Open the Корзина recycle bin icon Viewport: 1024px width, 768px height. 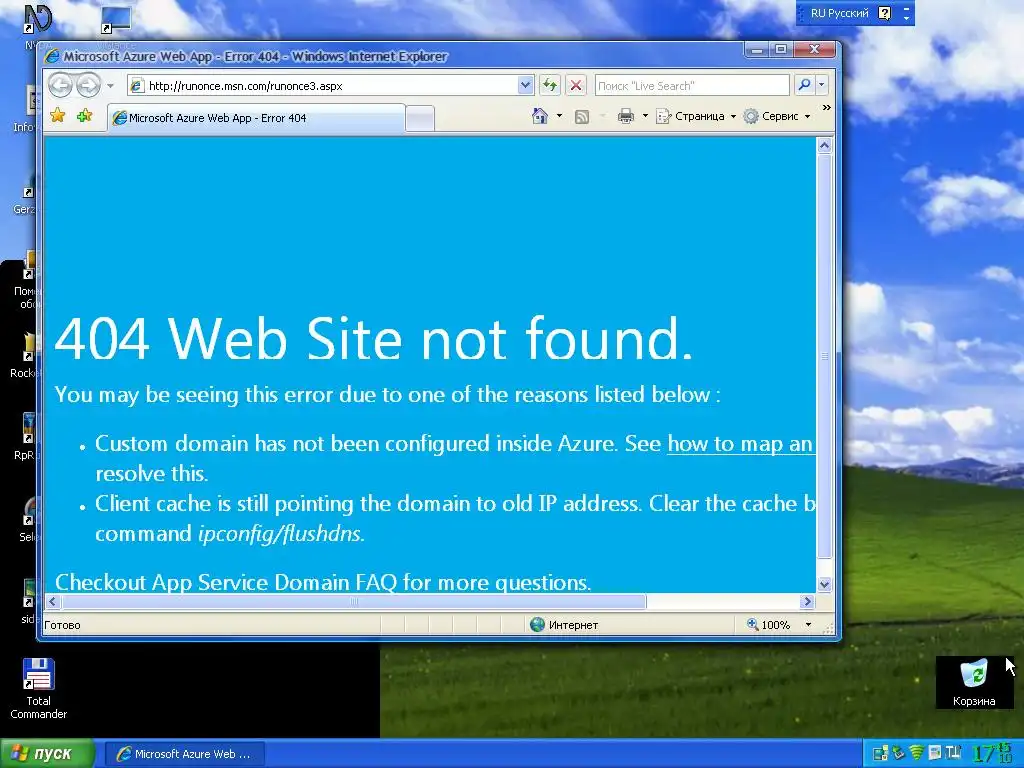(x=974, y=682)
